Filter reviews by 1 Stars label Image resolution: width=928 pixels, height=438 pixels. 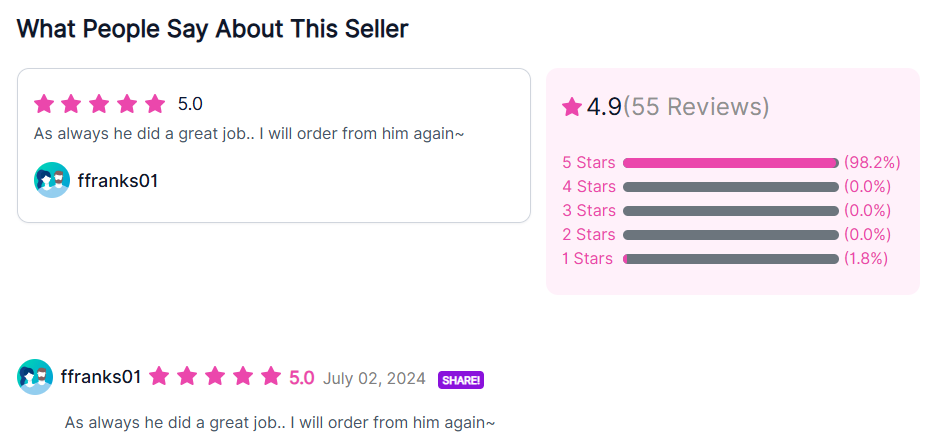pos(588,259)
